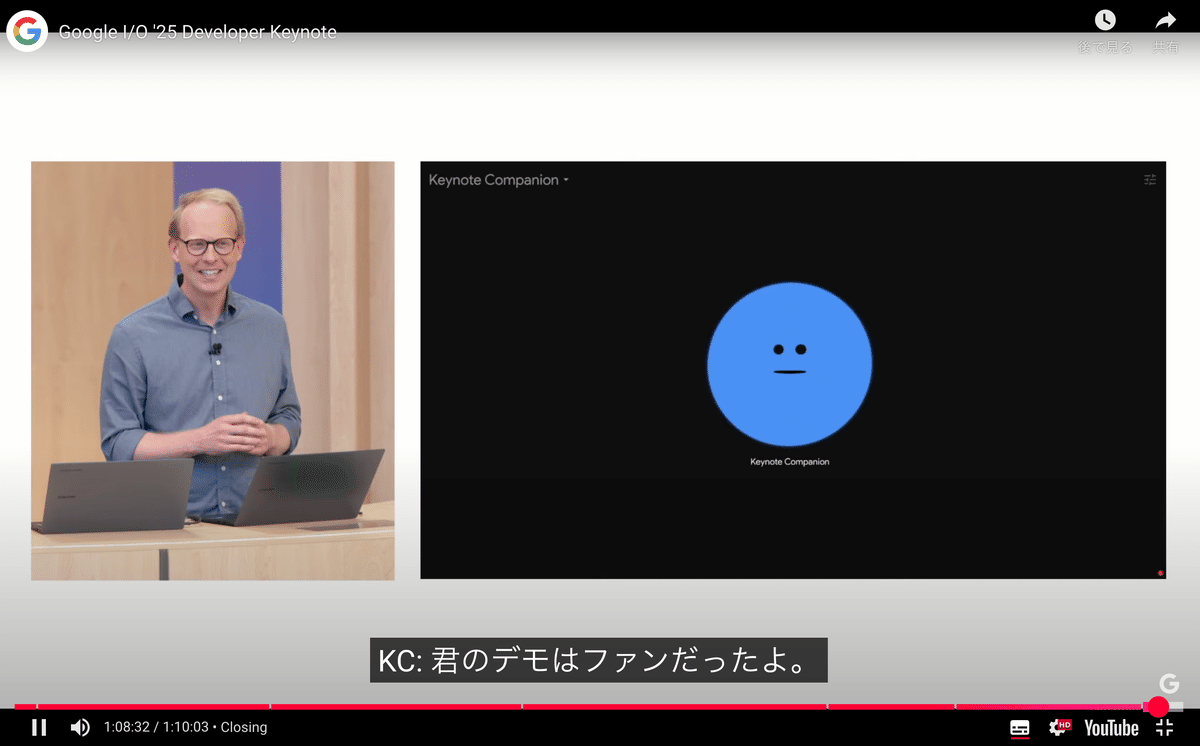Screen dimensions: 1200x746
Task: Click the tune settings icon in Keynote Companion
Action: click(1150, 180)
